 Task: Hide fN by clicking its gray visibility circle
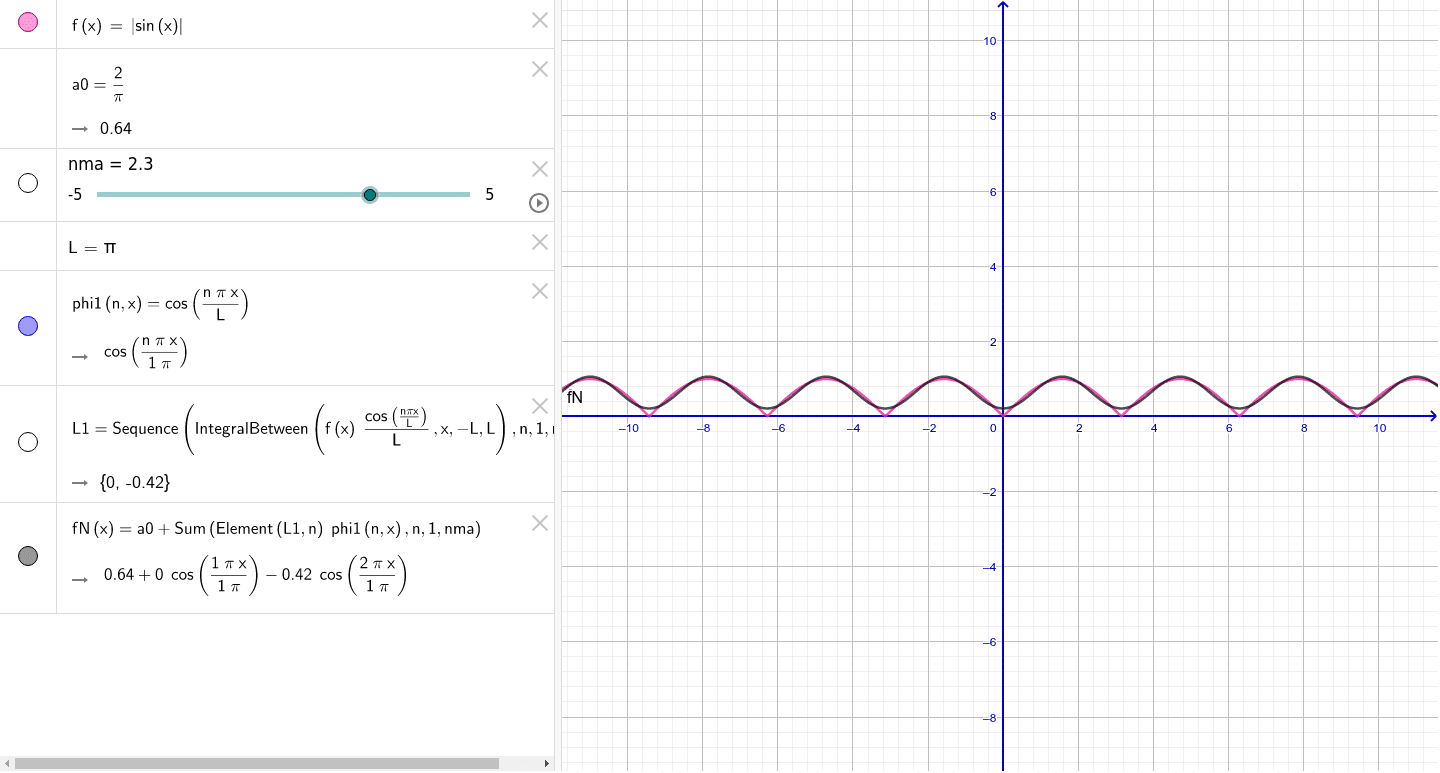pos(27,556)
